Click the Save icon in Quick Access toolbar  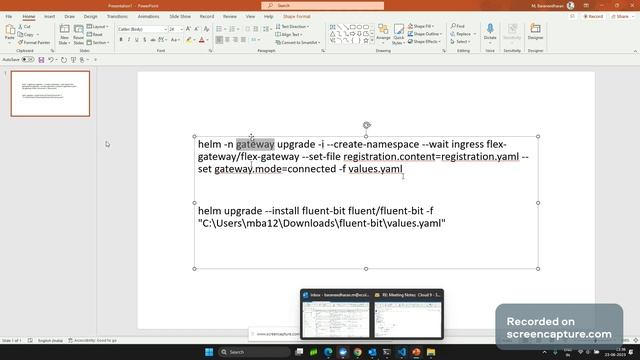click(41, 60)
